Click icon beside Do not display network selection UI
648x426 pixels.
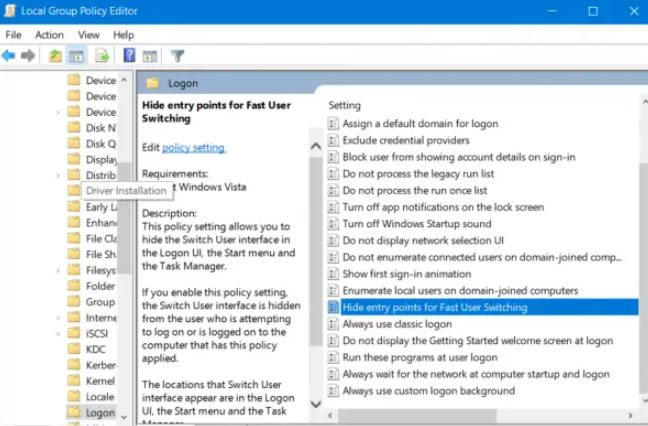pos(333,240)
